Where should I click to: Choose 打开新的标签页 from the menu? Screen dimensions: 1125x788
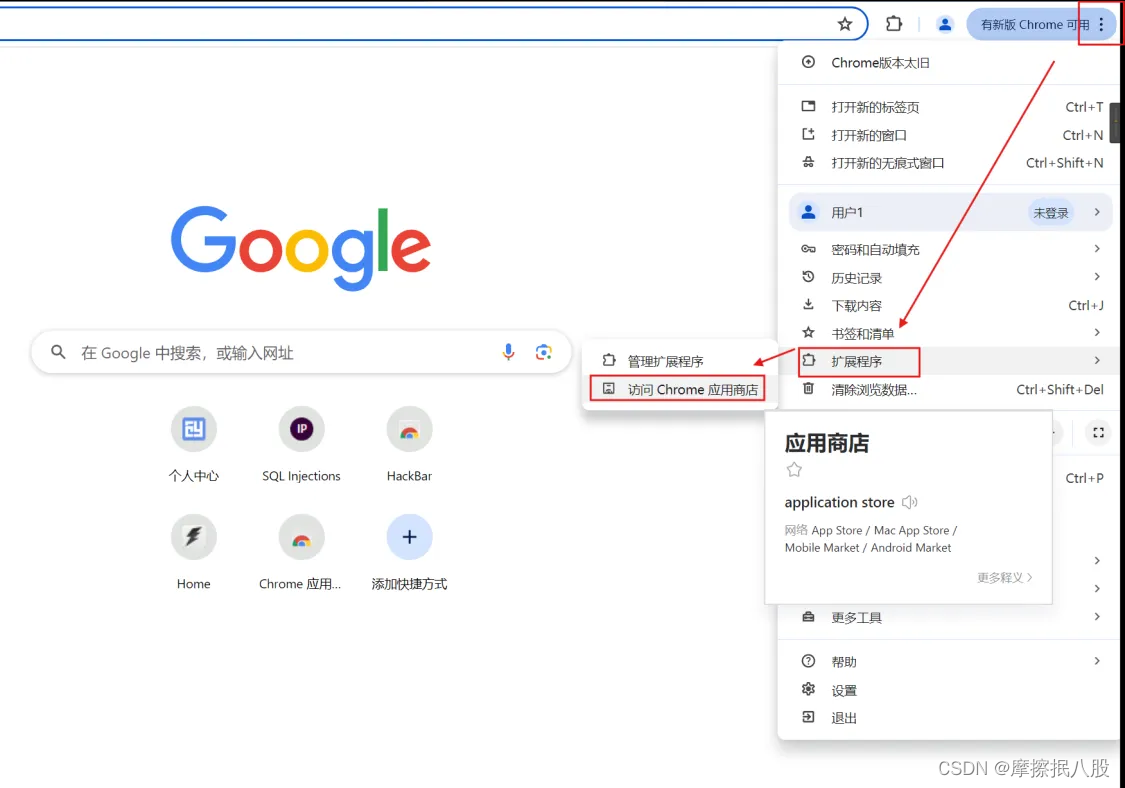[949, 107]
